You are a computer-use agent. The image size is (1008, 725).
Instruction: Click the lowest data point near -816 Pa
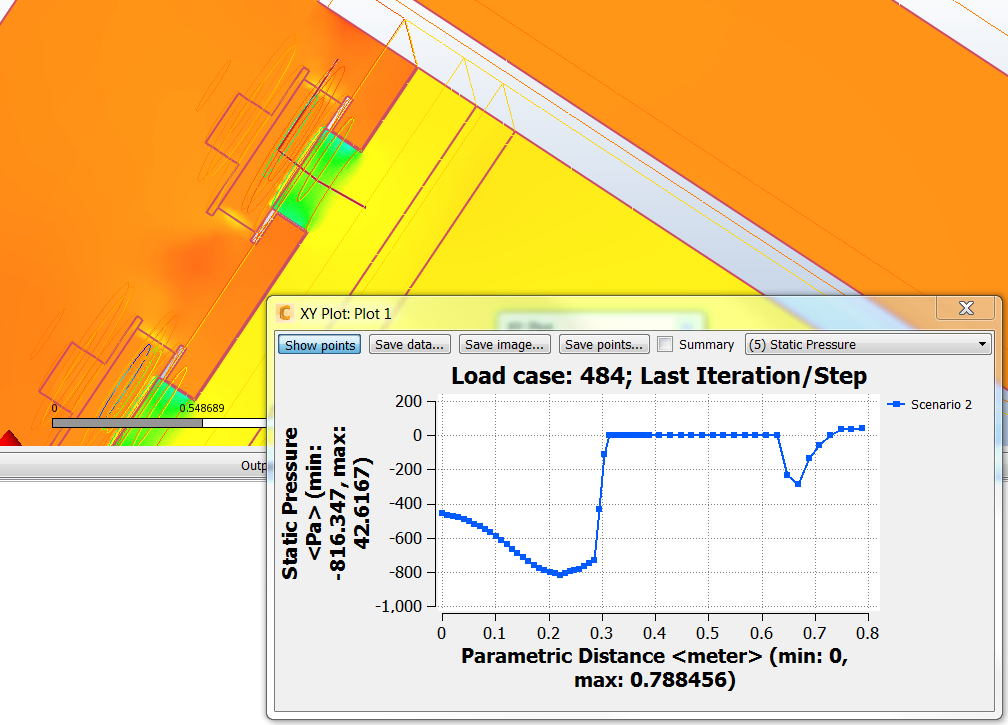pyautogui.click(x=560, y=575)
